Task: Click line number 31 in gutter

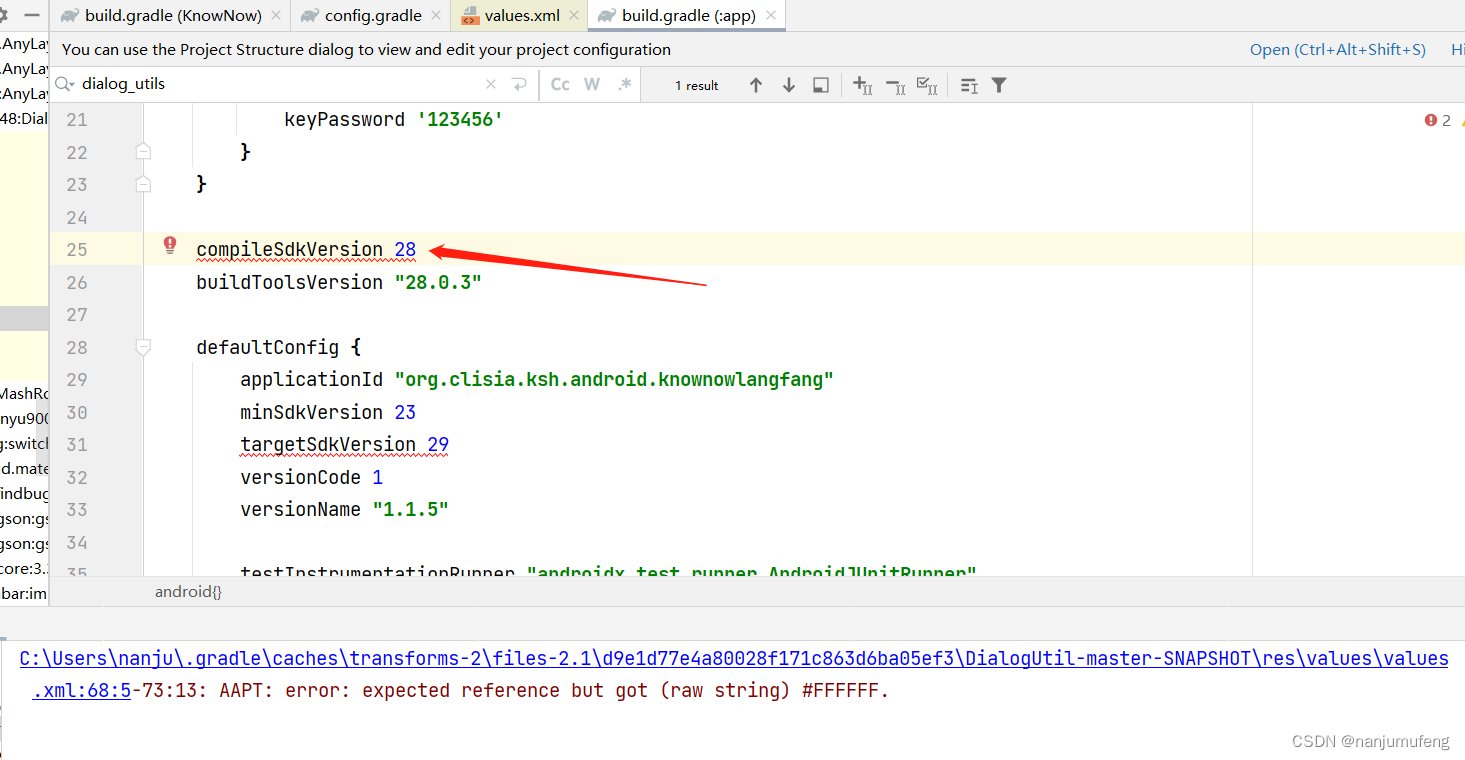Action: pos(77,445)
